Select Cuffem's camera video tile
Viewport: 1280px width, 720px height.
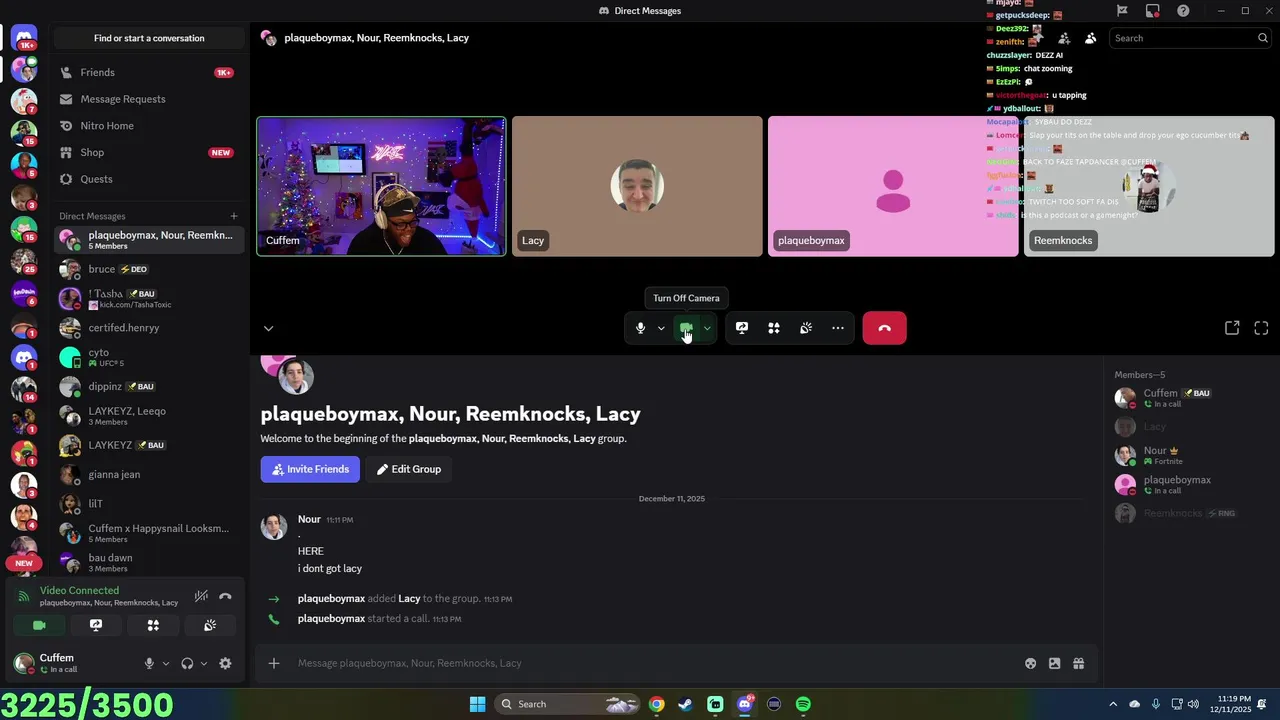tap(381, 187)
